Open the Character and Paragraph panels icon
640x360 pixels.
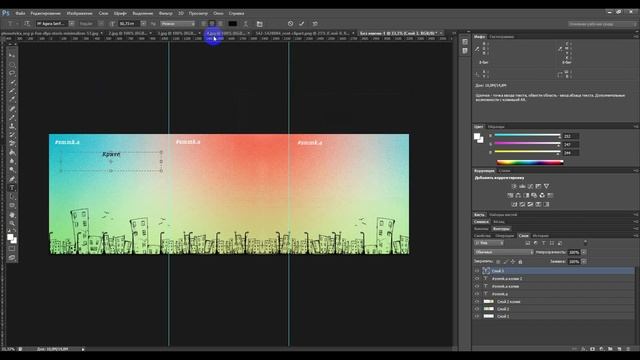click(x=260, y=24)
